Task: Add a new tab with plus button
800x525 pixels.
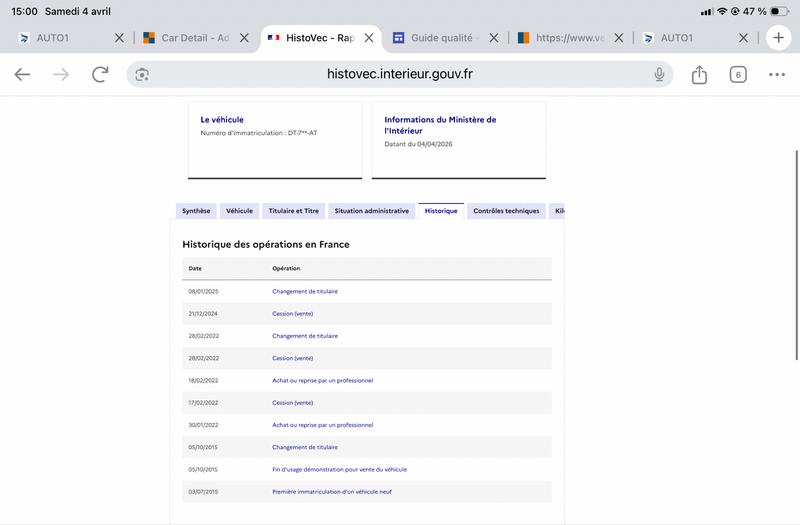Action: [779, 38]
